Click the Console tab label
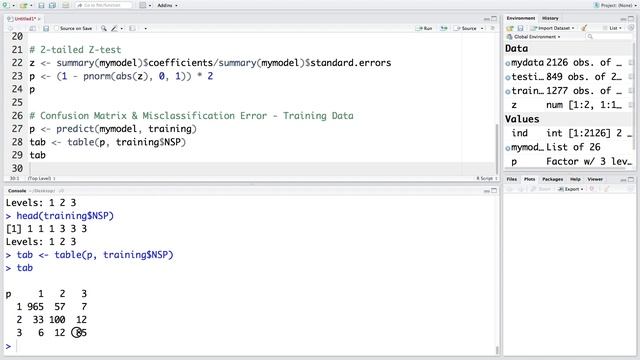This screenshot has width=640, height=360. 17,191
